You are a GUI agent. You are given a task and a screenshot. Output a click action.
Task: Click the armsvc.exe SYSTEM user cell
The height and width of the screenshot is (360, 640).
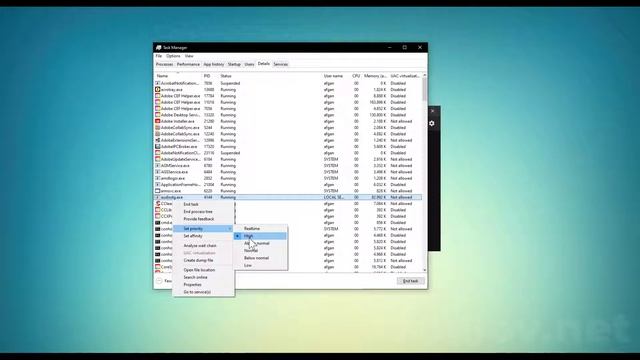click(x=331, y=191)
